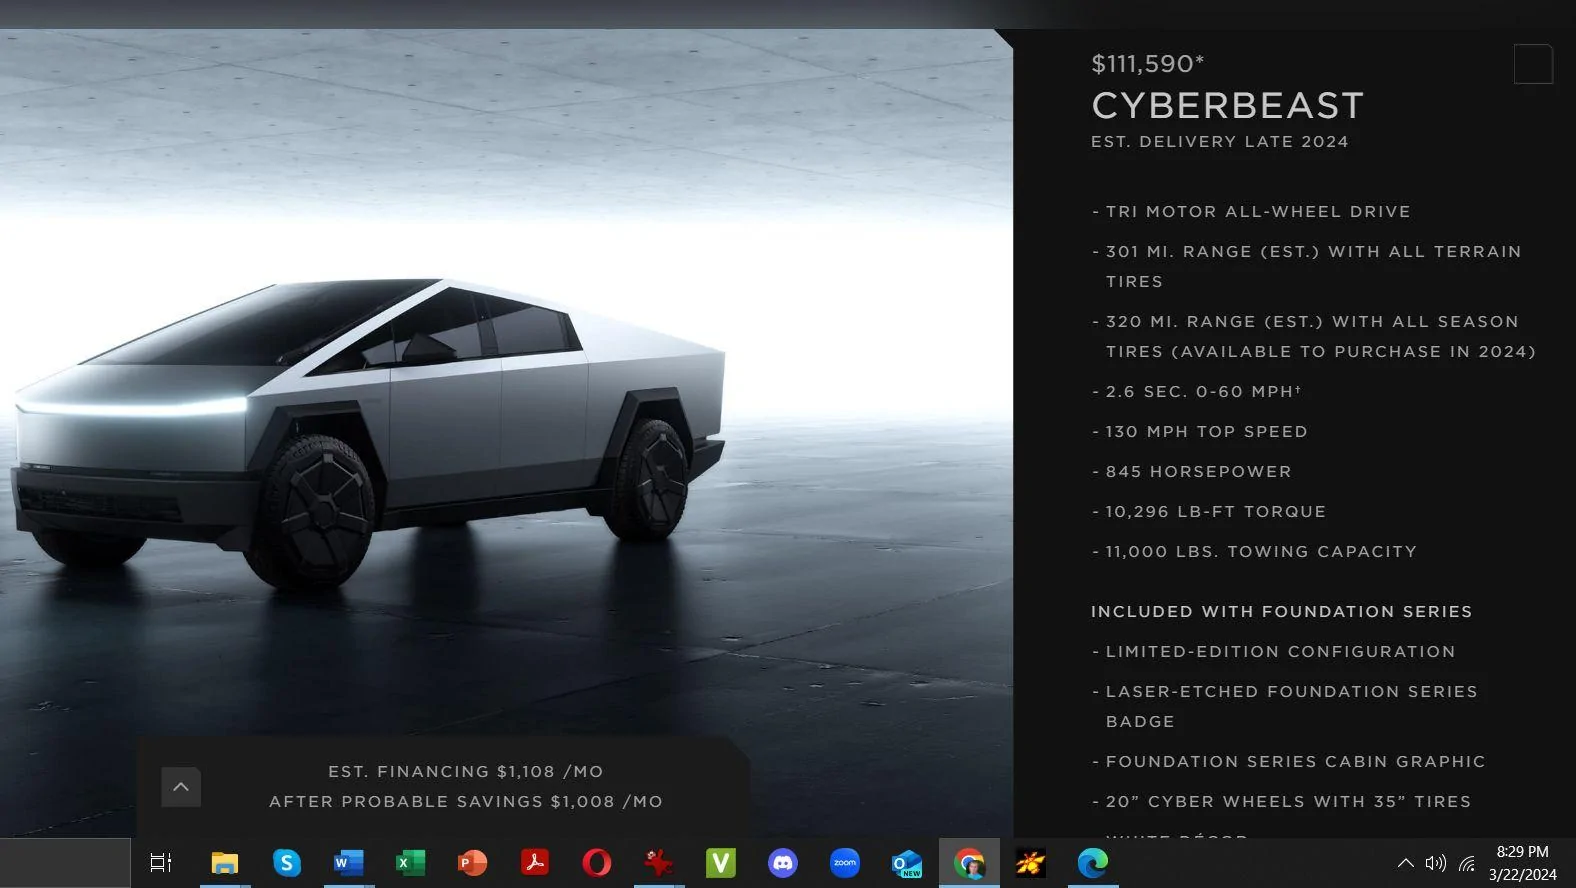
Task: Open File Explorer from the taskbar
Action: coord(224,862)
